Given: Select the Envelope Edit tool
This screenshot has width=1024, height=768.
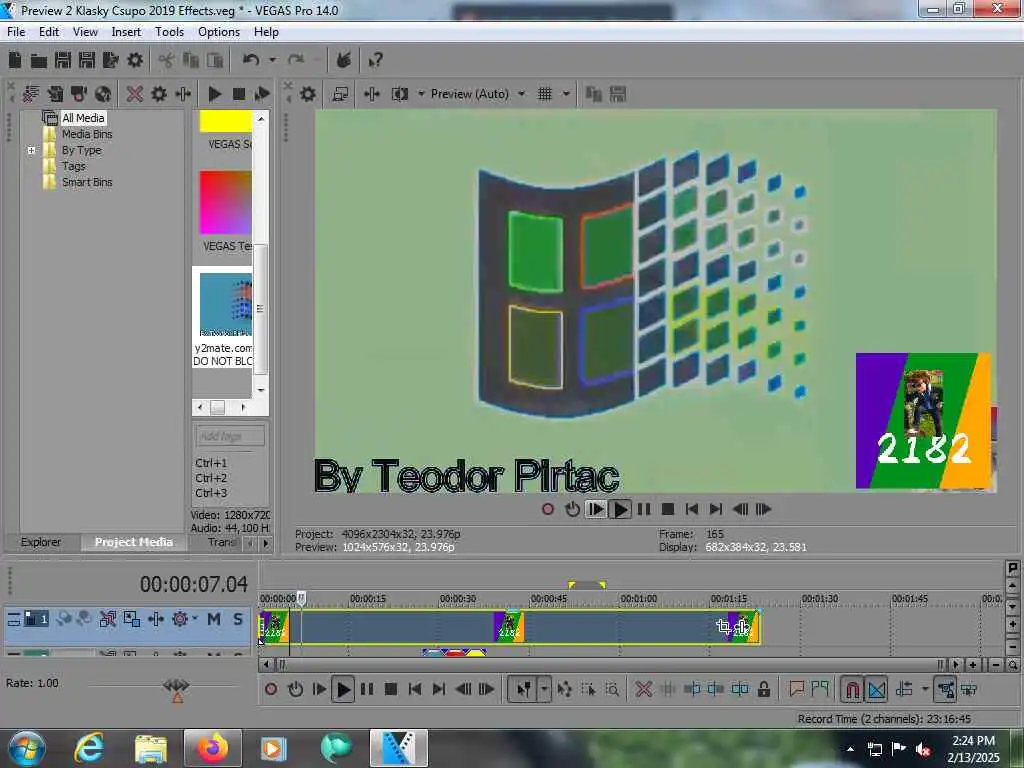Looking at the screenshot, I should click(x=565, y=689).
